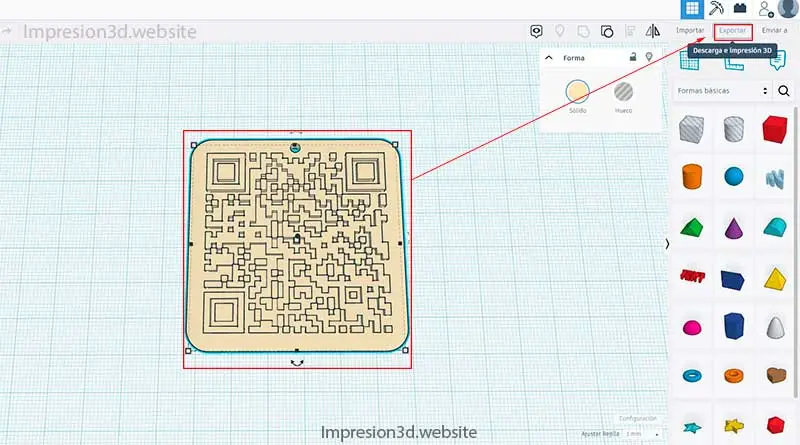Pick the dark blue Polygon shape
Image resolution: width=800 pixels, height=445 pixels.
coord(734,326)
